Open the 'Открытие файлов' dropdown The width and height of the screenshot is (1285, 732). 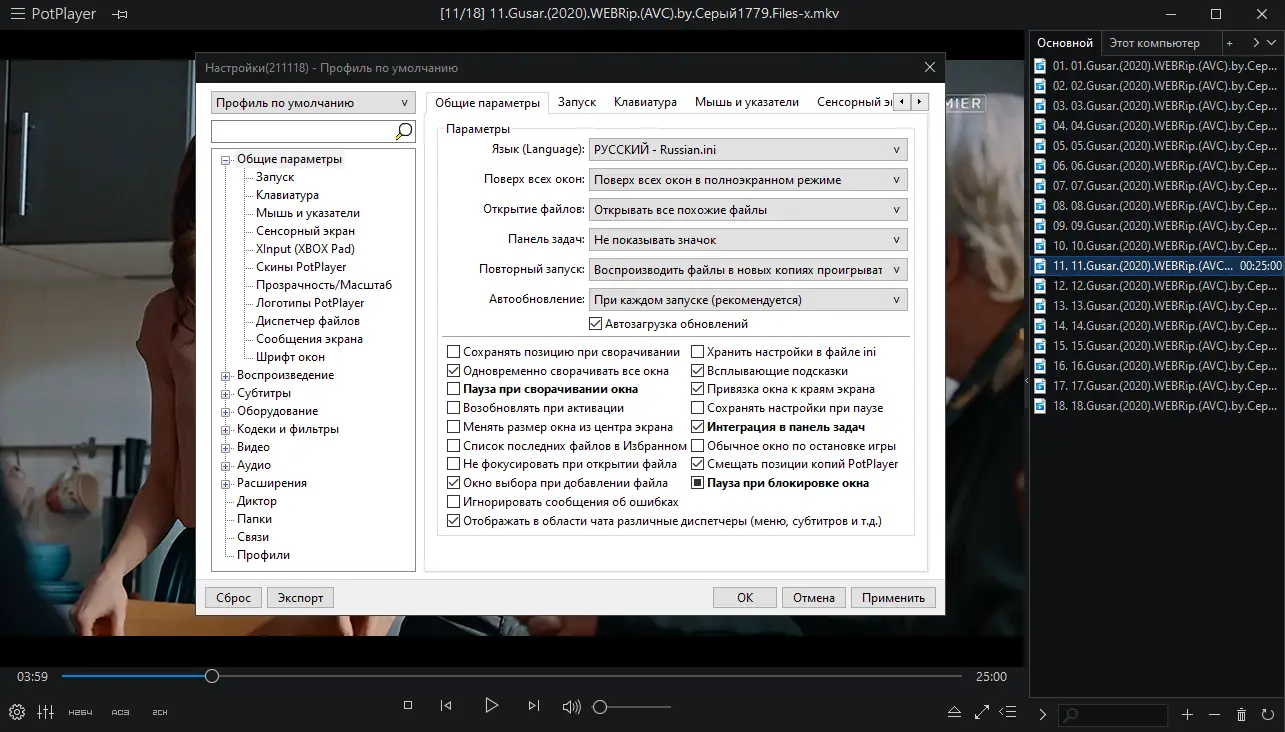click(748, 210)
